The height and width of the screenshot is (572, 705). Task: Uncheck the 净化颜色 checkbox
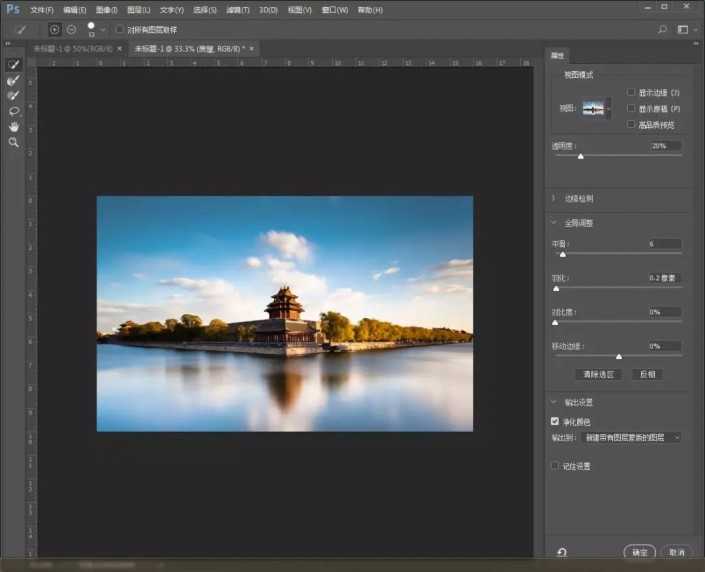(556, 422)
